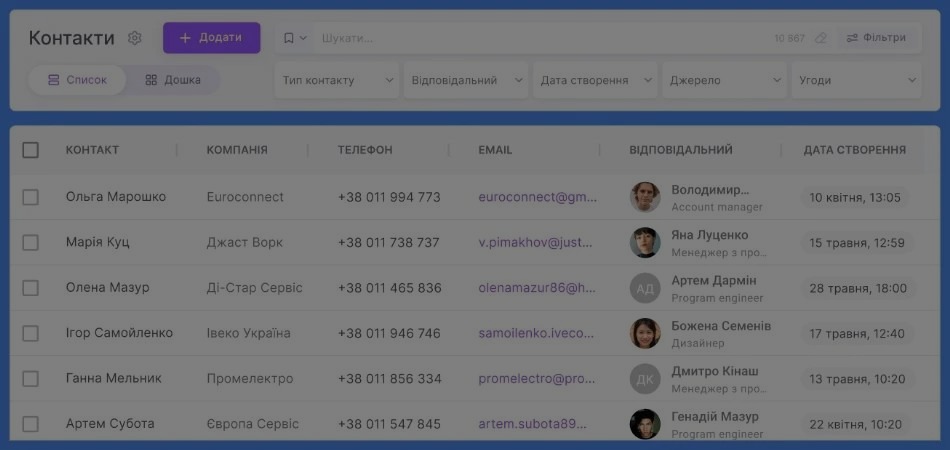Expand the Джерело filter dropdown
The width and height of the screenshot is (950, 450).
pyautogui.click(x=725, y=80)
